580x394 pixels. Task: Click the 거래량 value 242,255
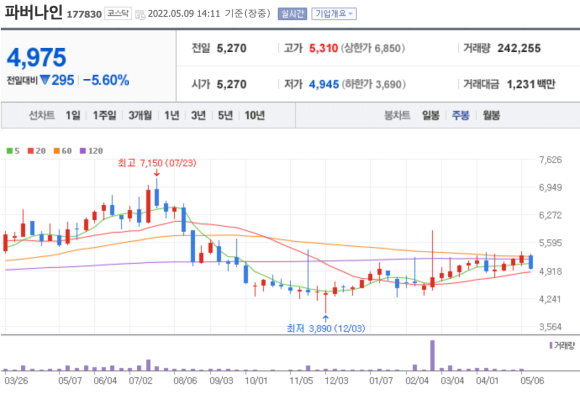519,48
